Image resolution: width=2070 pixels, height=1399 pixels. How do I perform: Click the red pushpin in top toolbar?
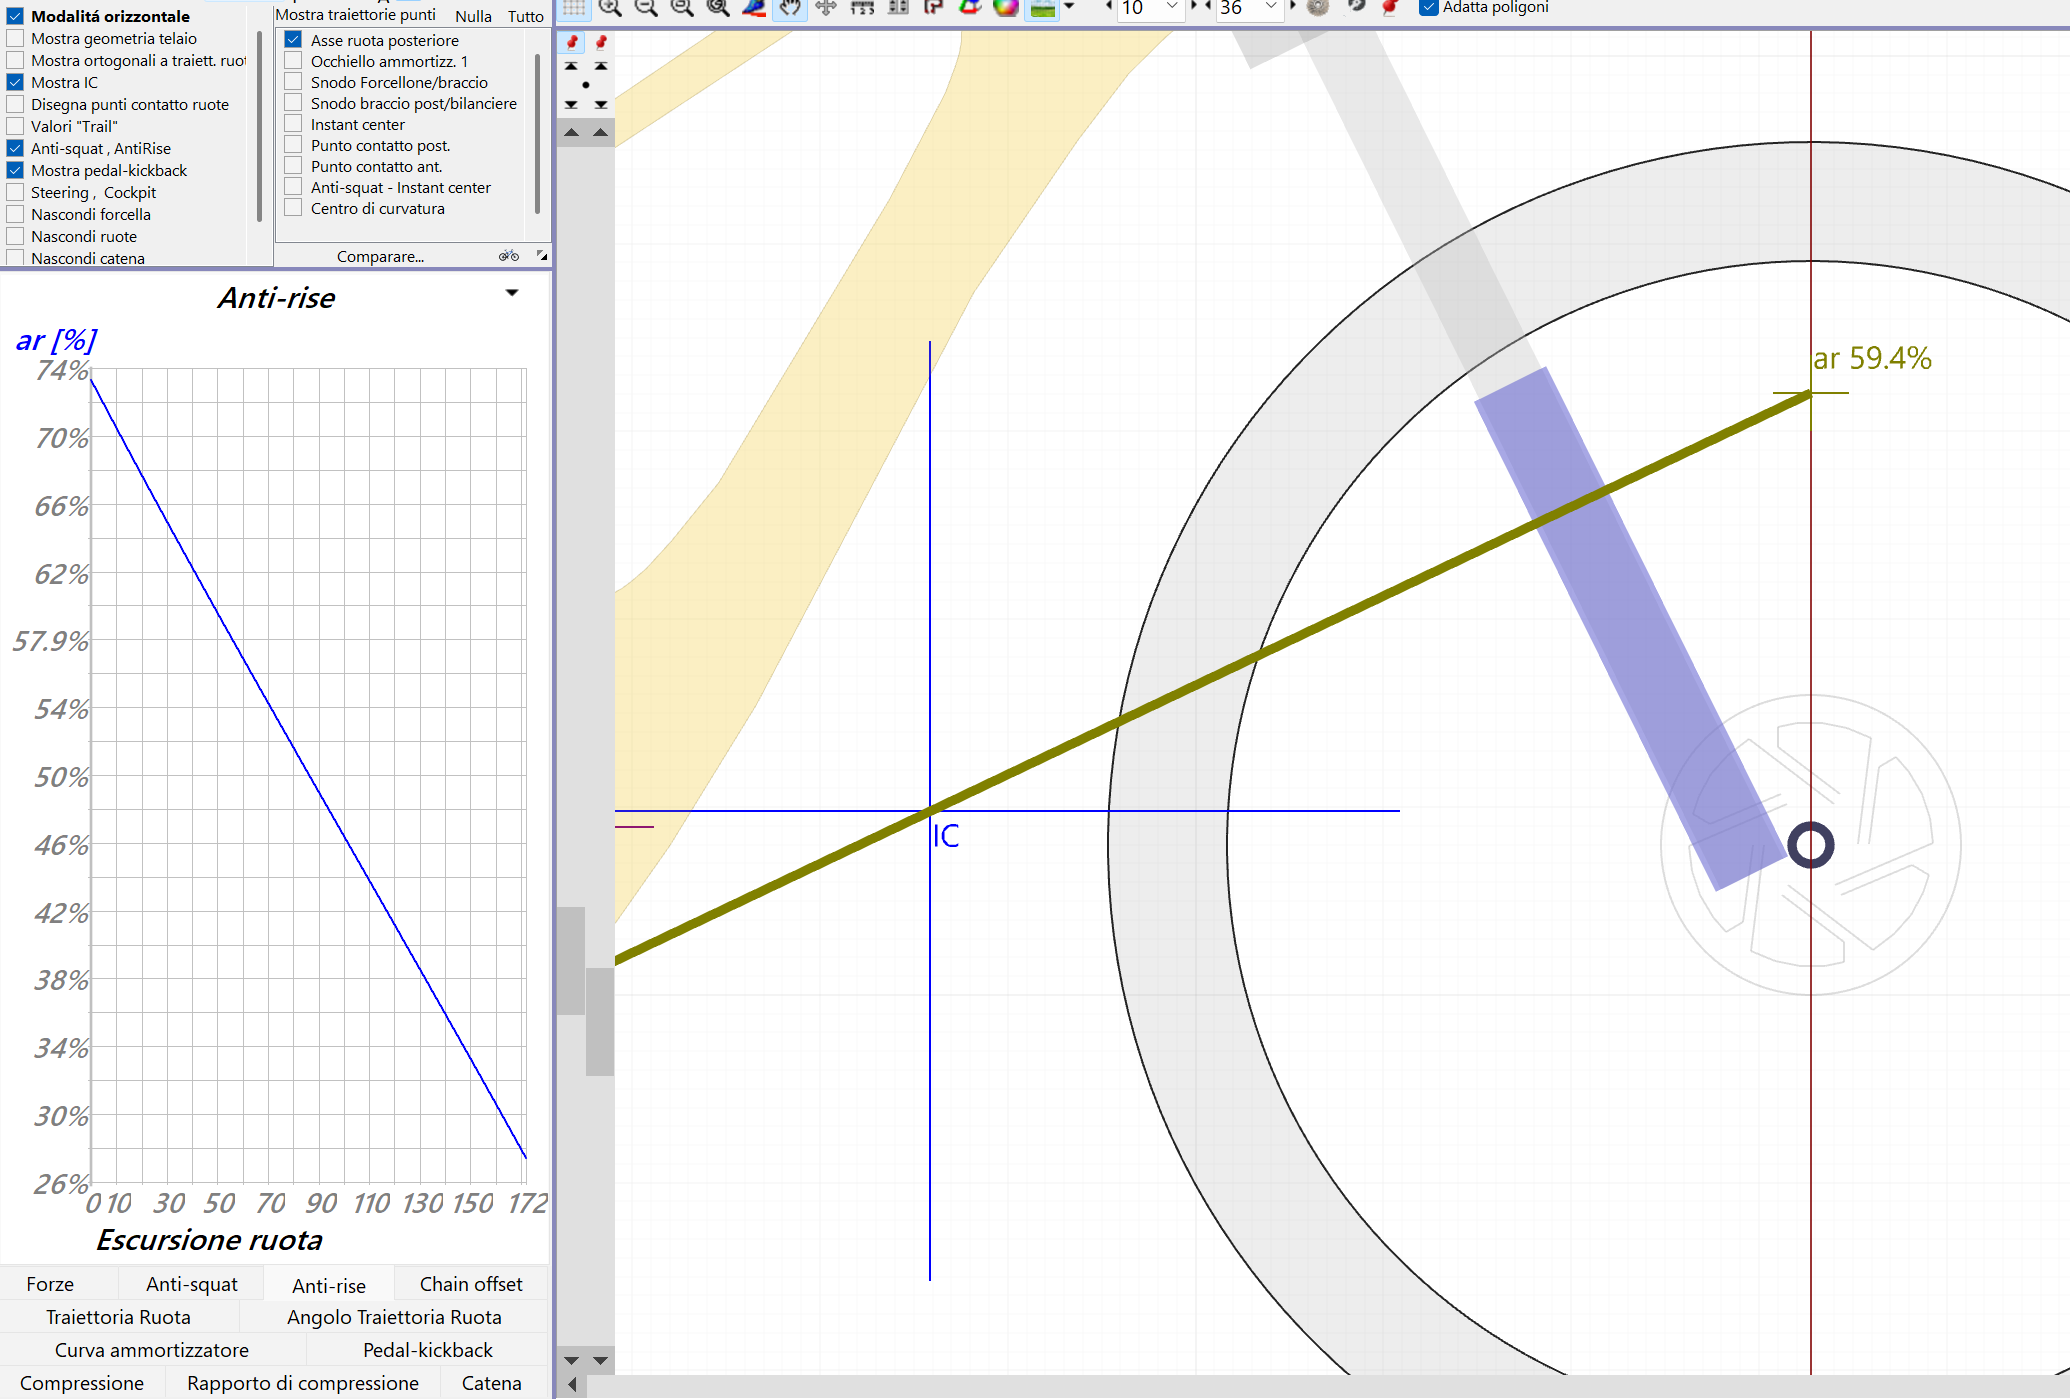click(x=1390, y=7)
